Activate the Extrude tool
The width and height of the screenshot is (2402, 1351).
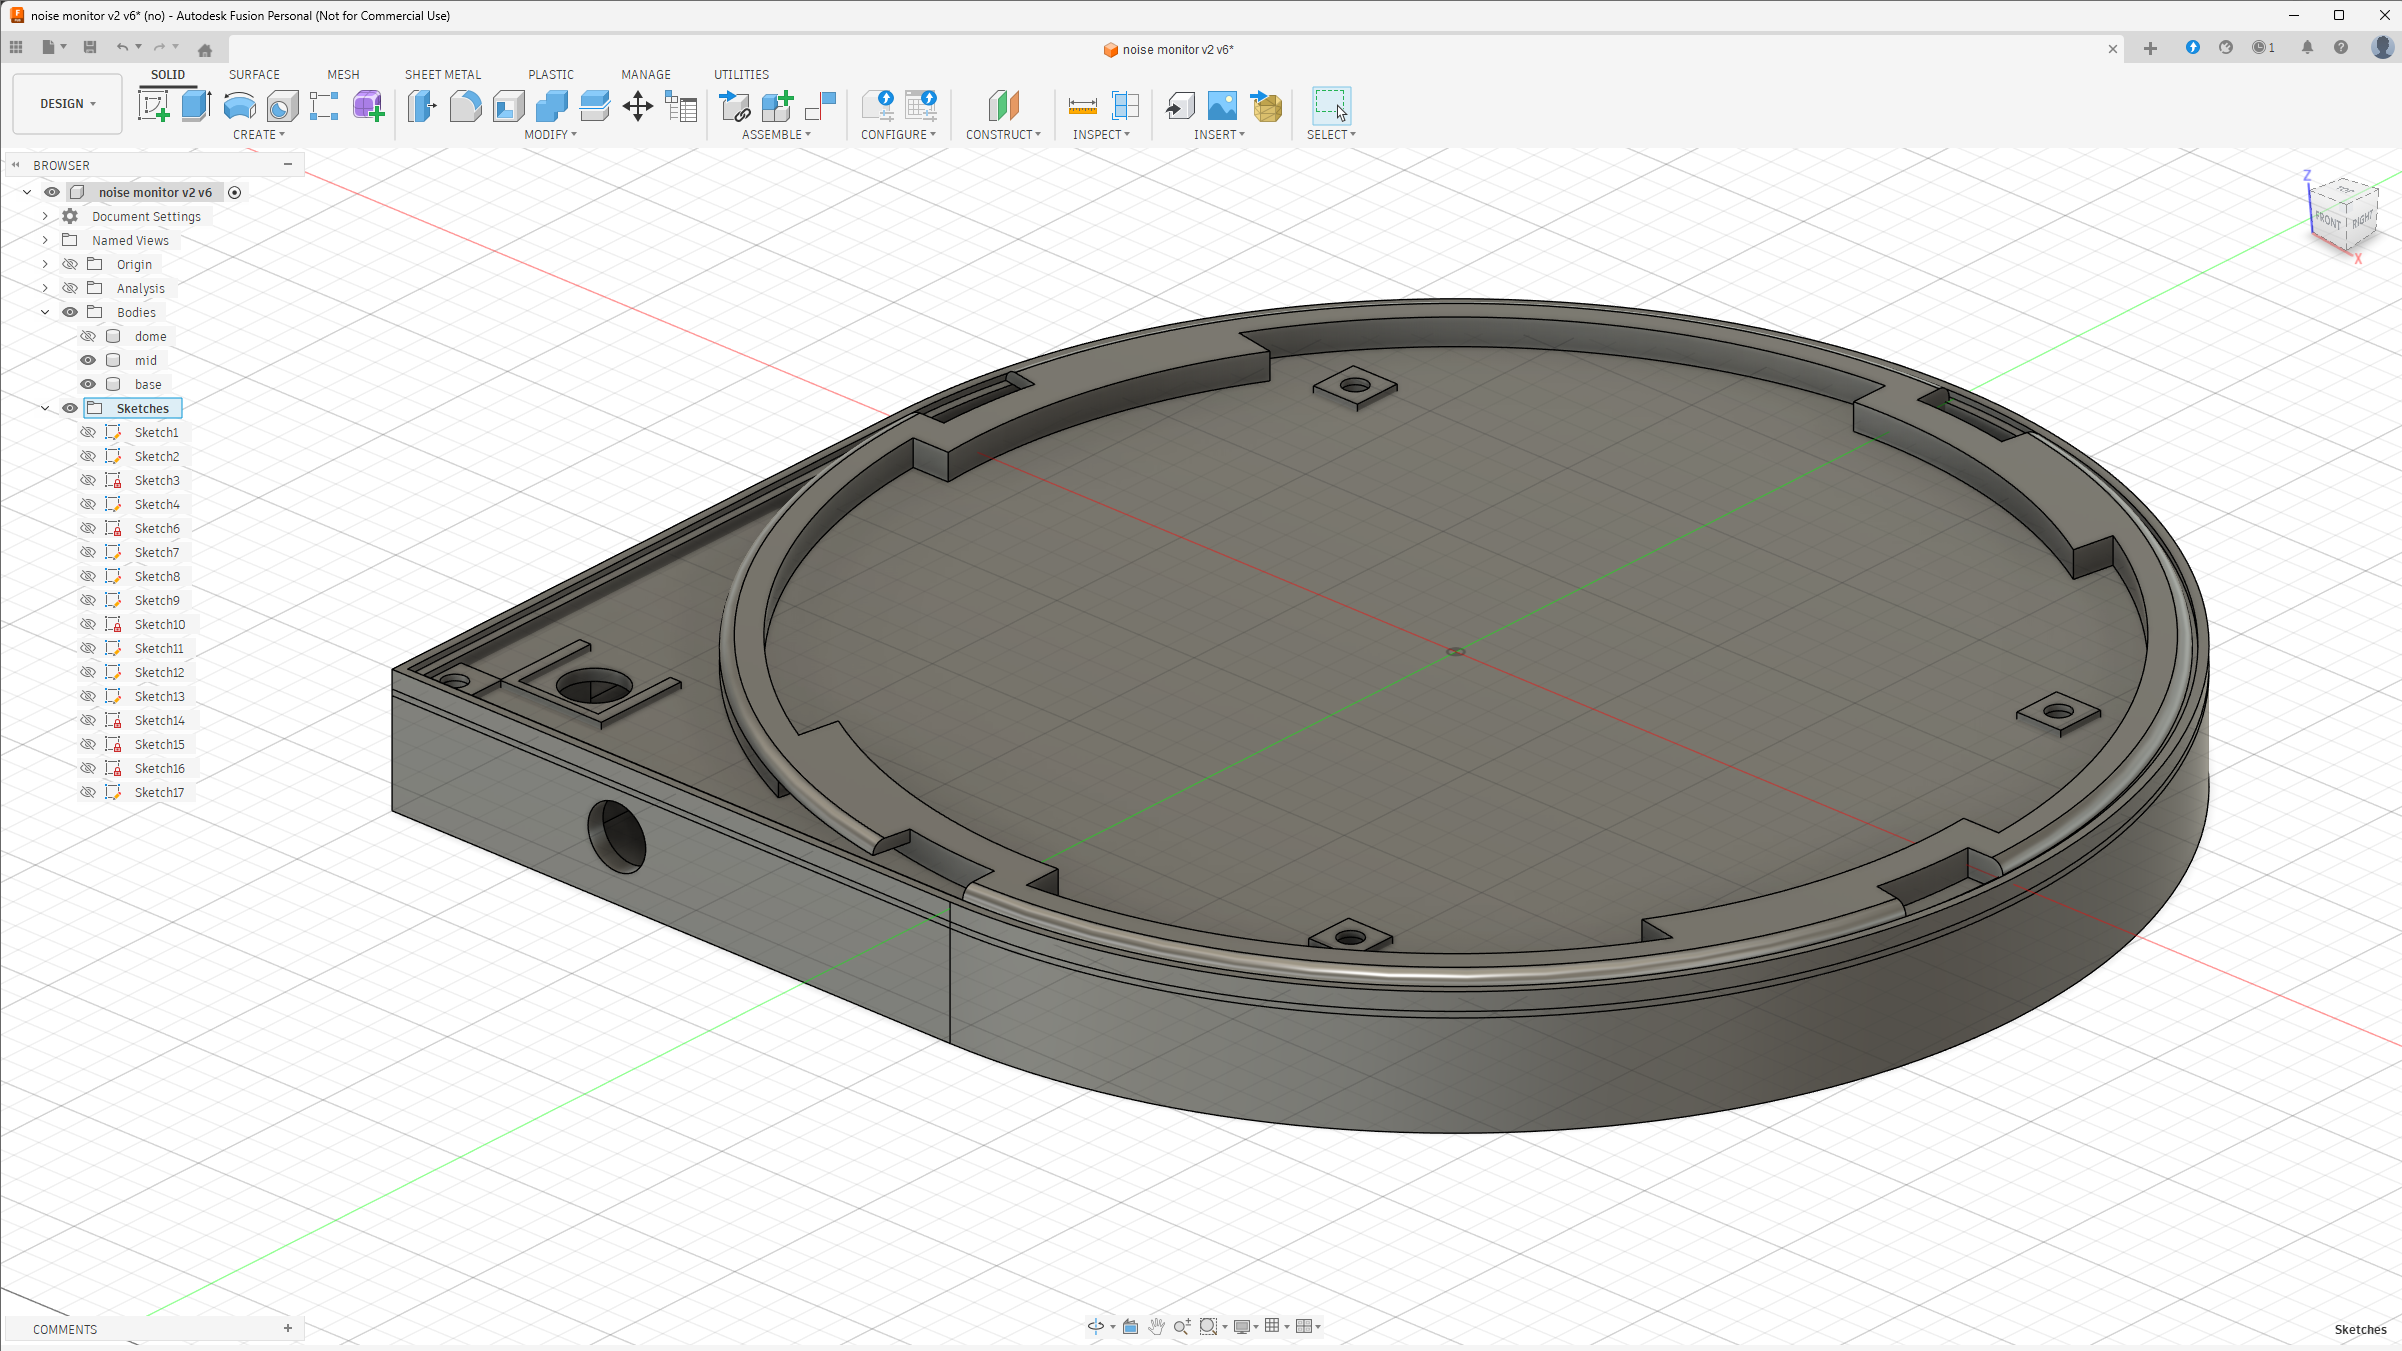pyautogui.click(x=193, y=105)
